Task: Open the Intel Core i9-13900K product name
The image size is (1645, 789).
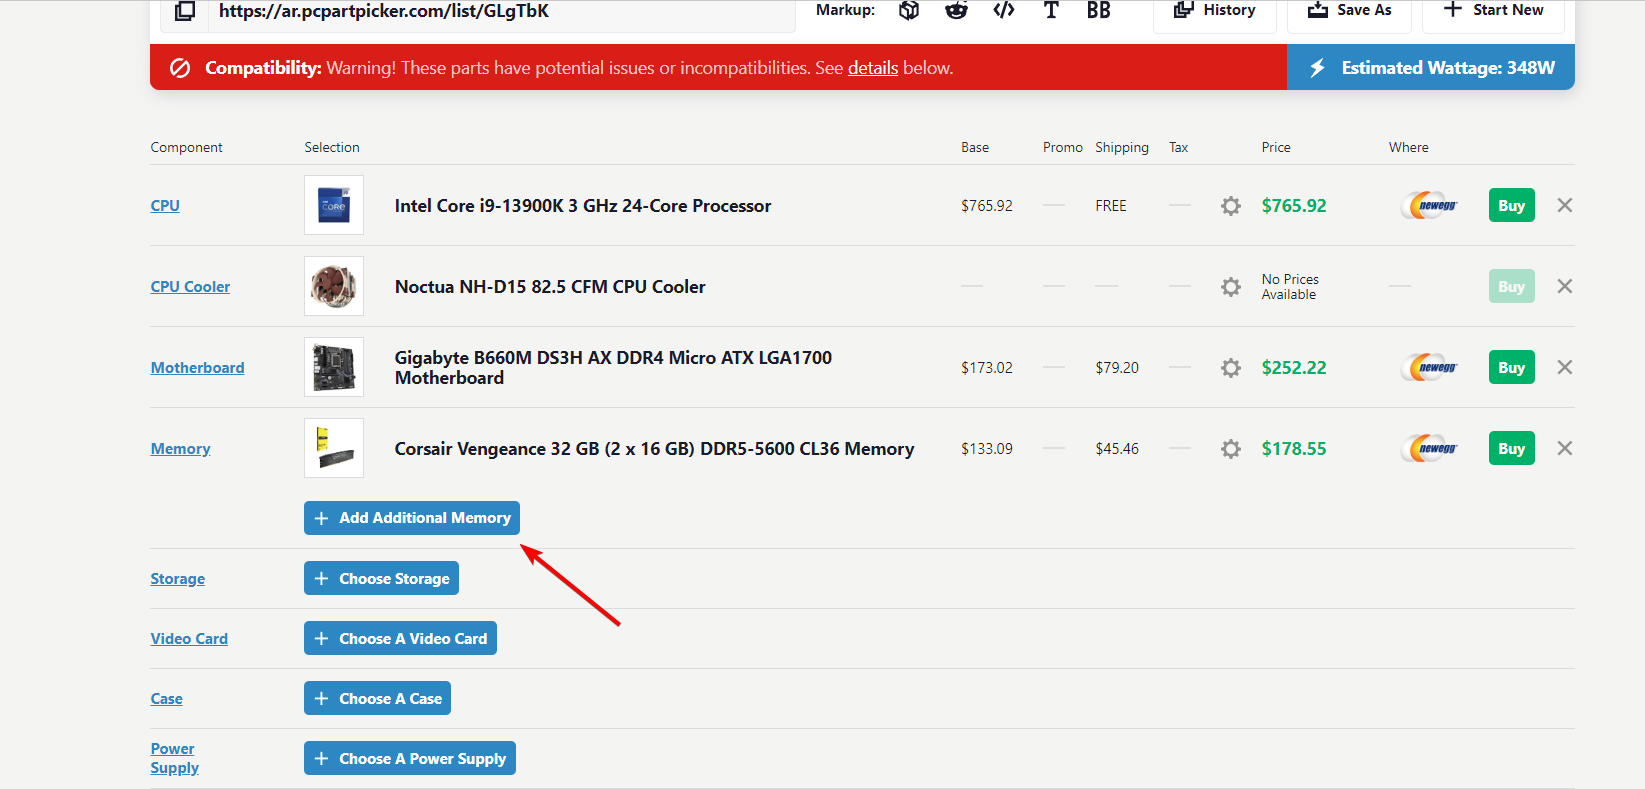Action: 583,206
